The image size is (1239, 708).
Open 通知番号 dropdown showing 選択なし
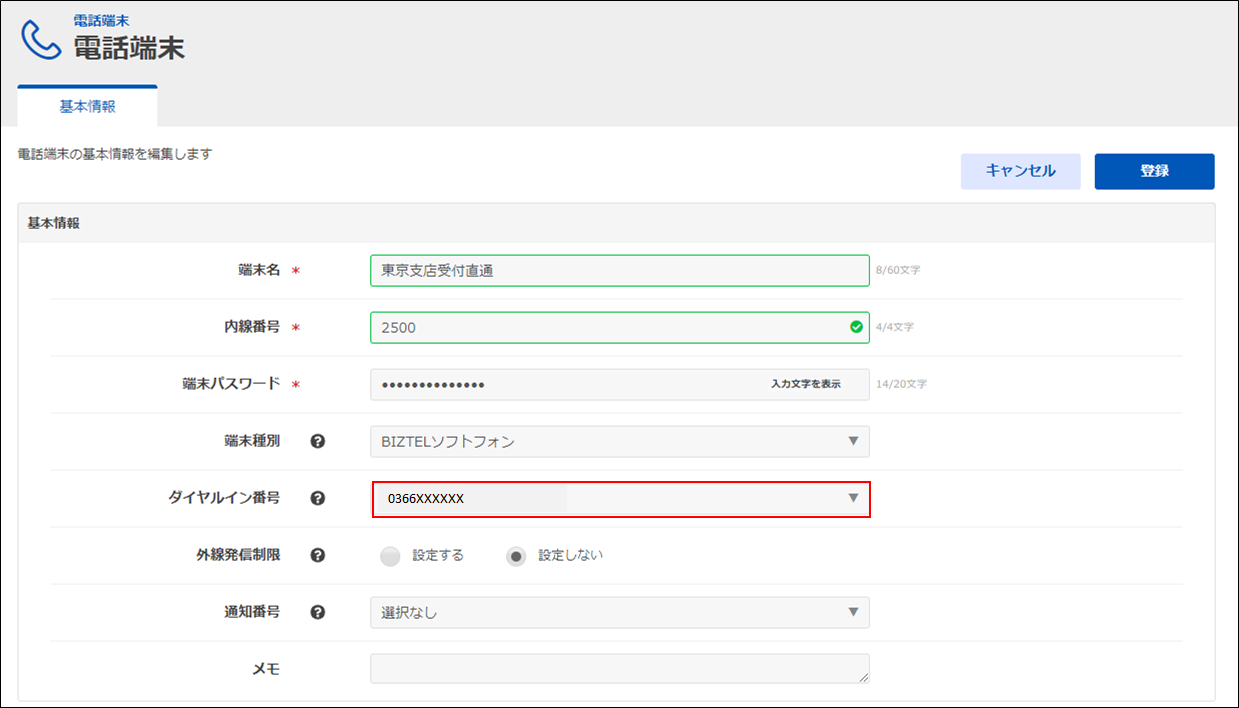click(619, 612)
